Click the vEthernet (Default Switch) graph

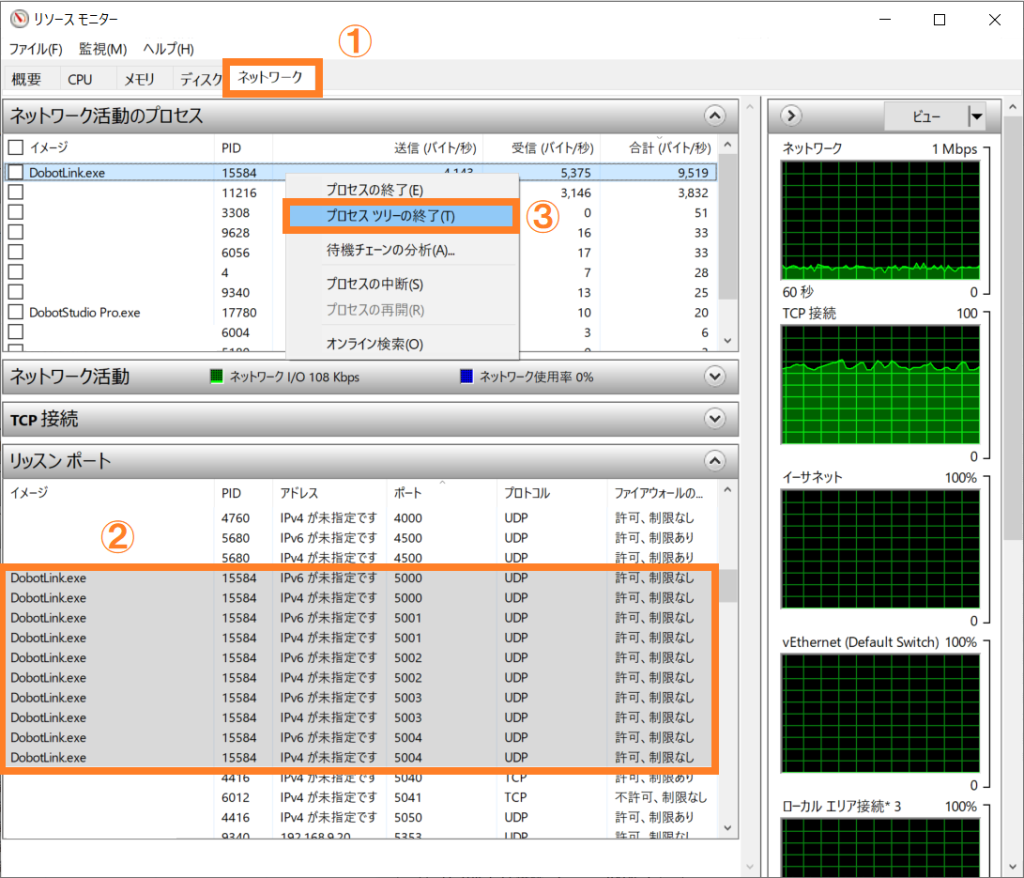pos(880,714)
